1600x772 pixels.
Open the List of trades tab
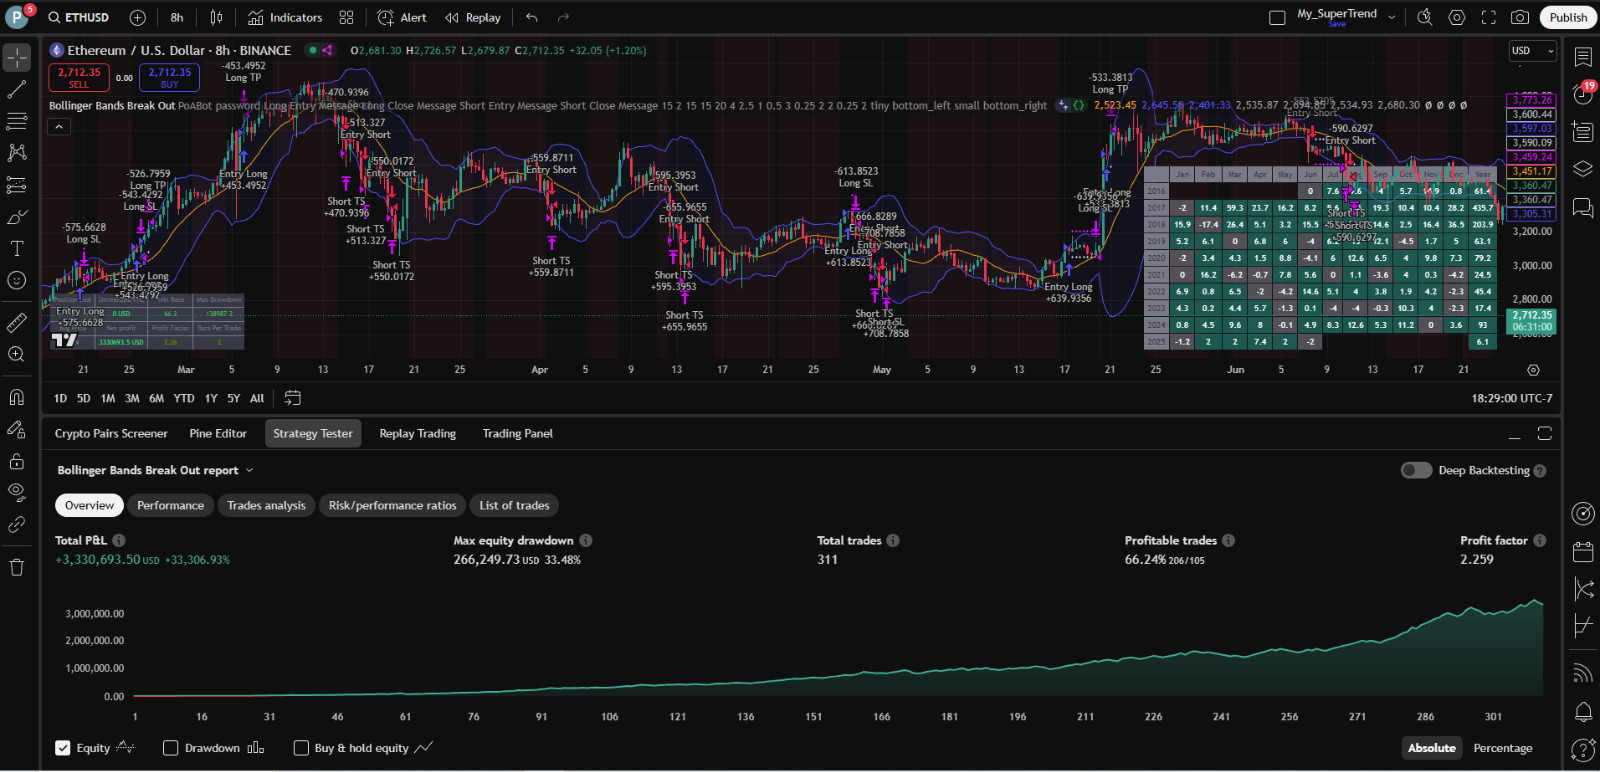click(x=514, y=506)
